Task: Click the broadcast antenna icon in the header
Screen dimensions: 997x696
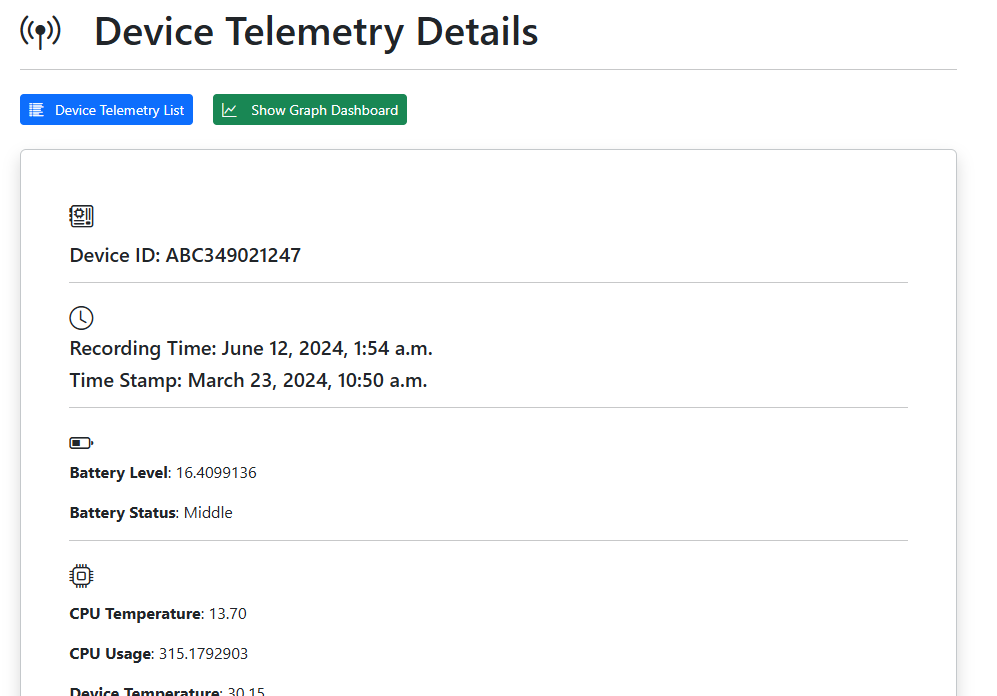Action: coord(40,32)
